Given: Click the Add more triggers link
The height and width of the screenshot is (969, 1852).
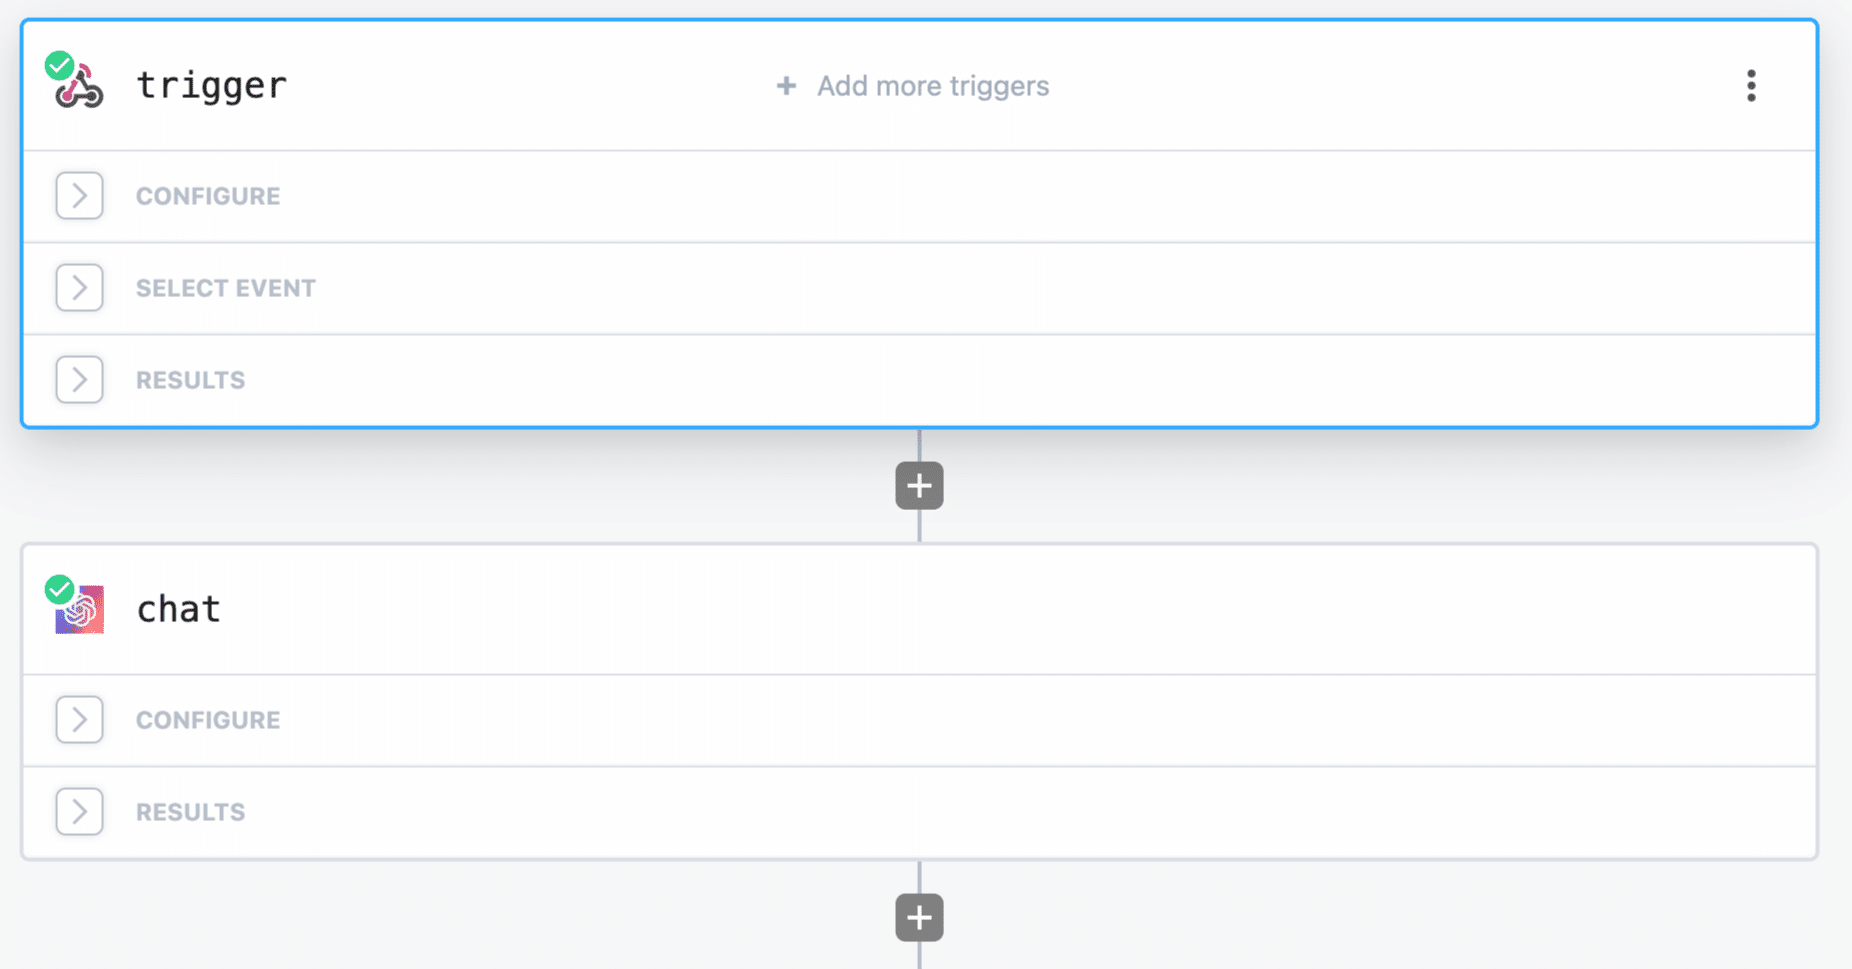Looking at the screenshot, I should [x=932, y=86].
